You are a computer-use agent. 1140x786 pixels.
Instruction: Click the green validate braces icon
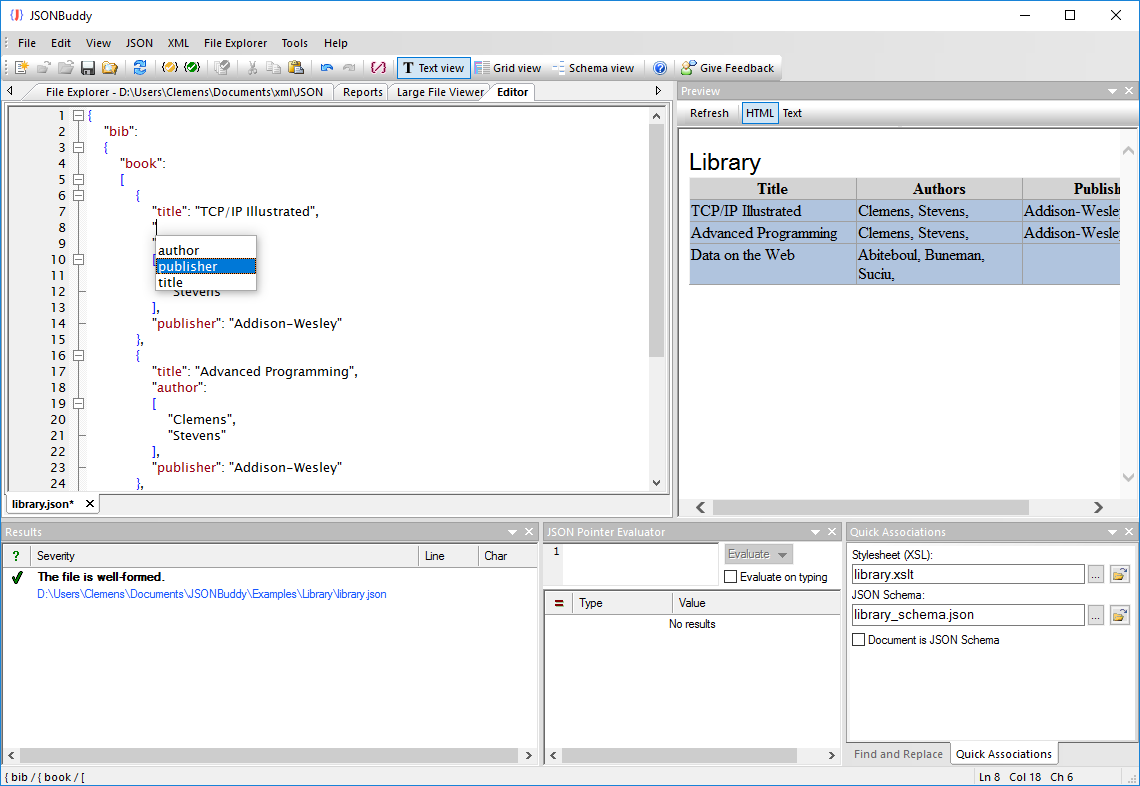pyautogui.click(x=192, y=68)
